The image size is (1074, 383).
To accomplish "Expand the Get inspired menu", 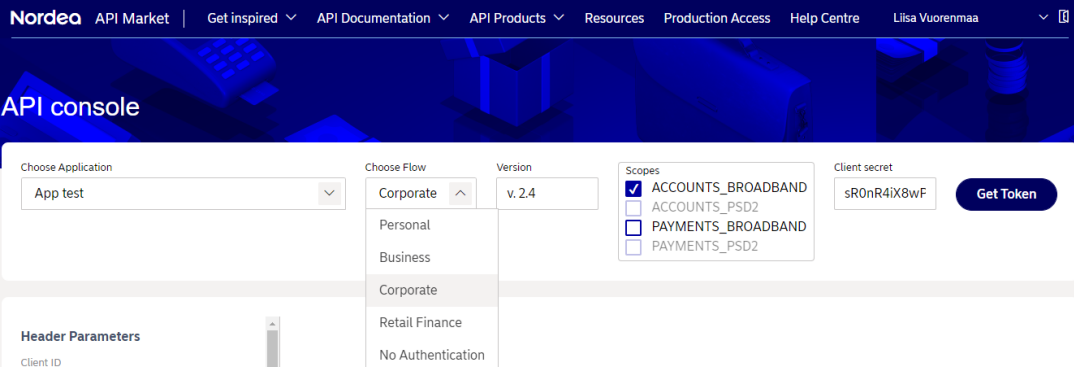I will (x=252, y=18).
